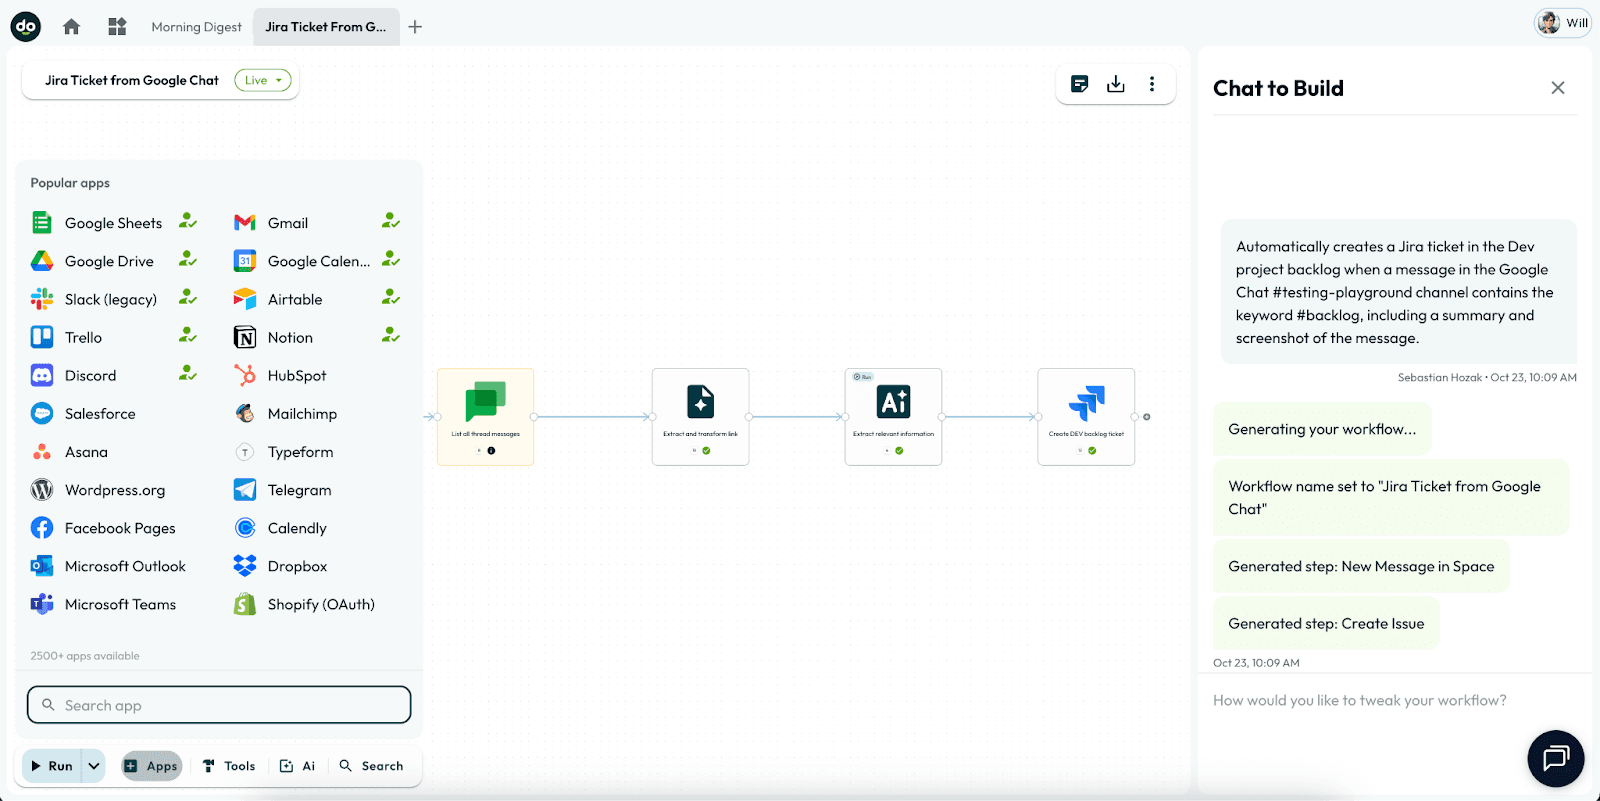The height and width of the screenshot is (801, 1600).
Task: Add a new tab with plus button
Action: (x=415, y=27)
